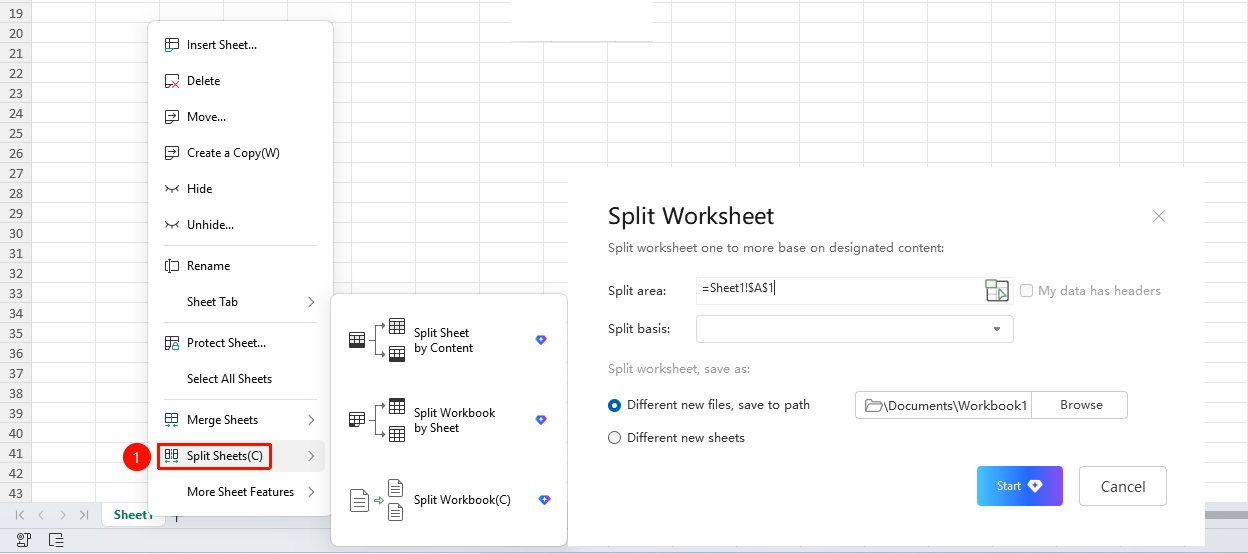Click the Move sheet arrow icon

(x=171, y=117)
